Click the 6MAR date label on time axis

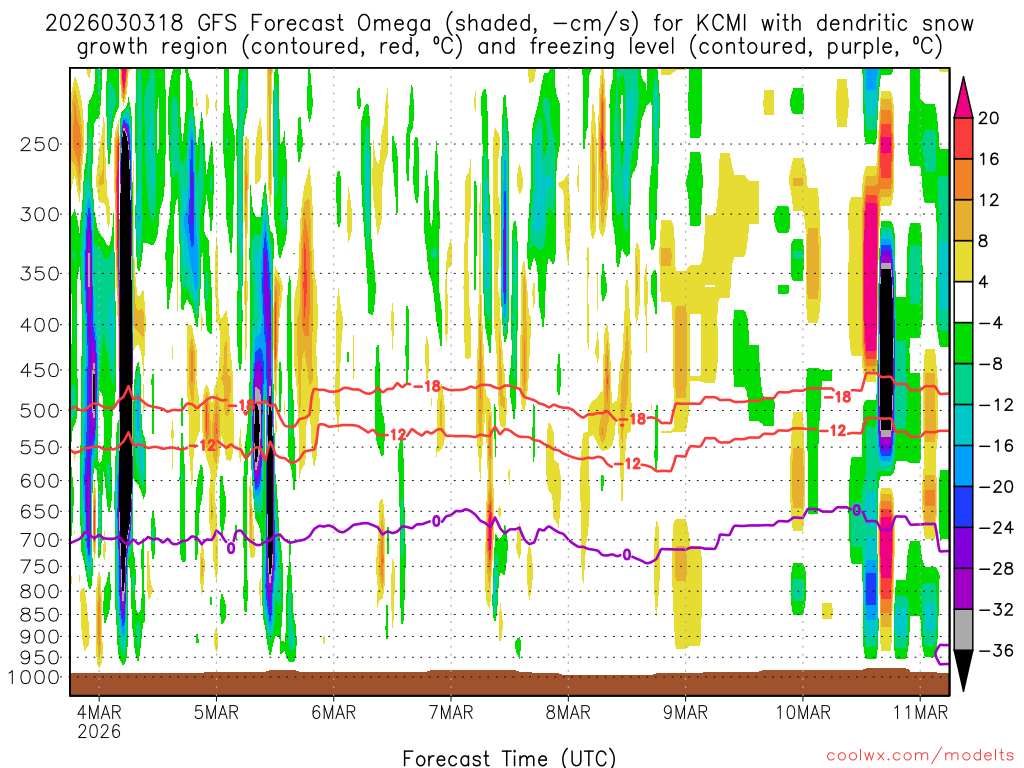pyautogui.click(x=333, y=712)
